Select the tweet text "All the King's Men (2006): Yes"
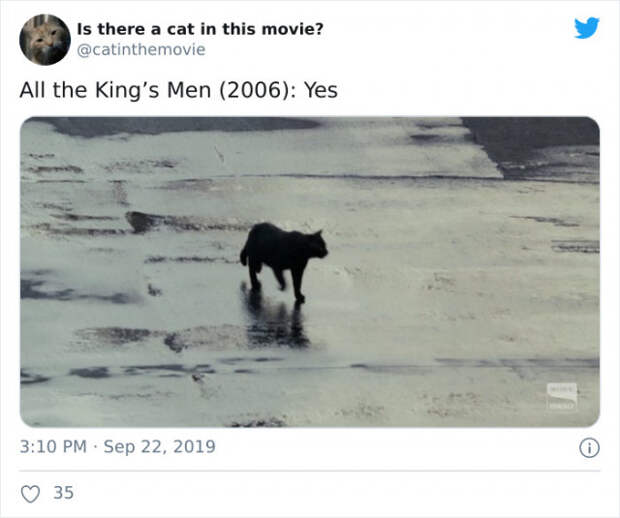This screenshot has height=518, width=620. (x=178, y=90)
